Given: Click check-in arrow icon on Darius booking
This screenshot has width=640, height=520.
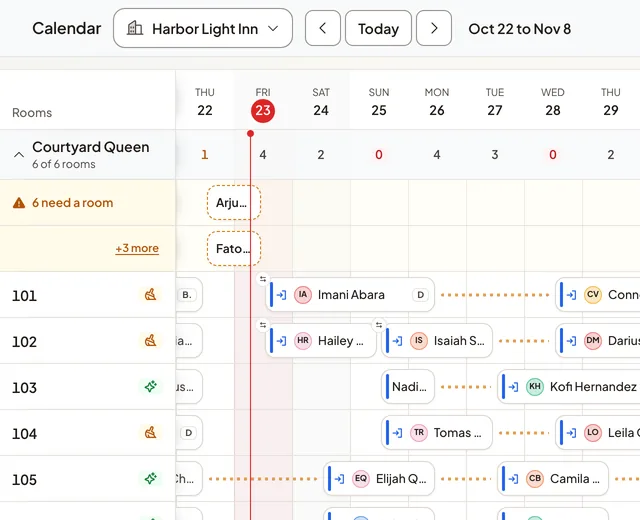Looking at the screenshot, I should pyautogui.click(x=571, y=341).
